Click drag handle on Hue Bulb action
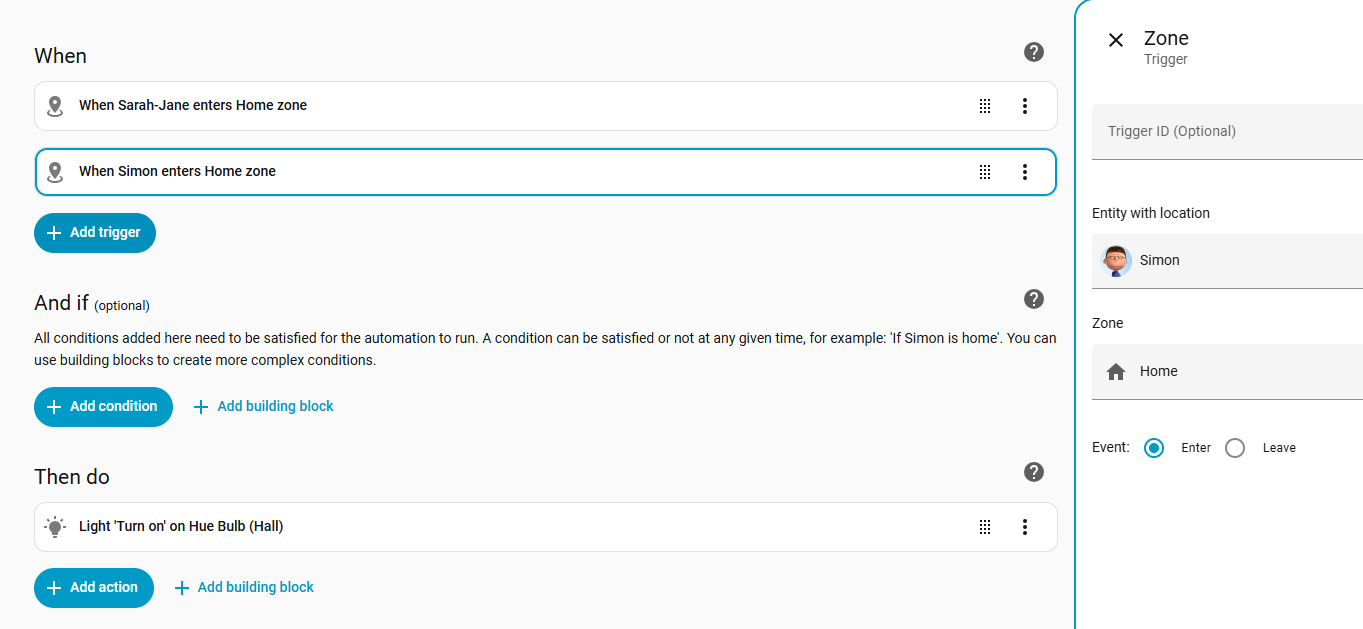This screenshot has height=629, width=1363. tap(985, 527)
